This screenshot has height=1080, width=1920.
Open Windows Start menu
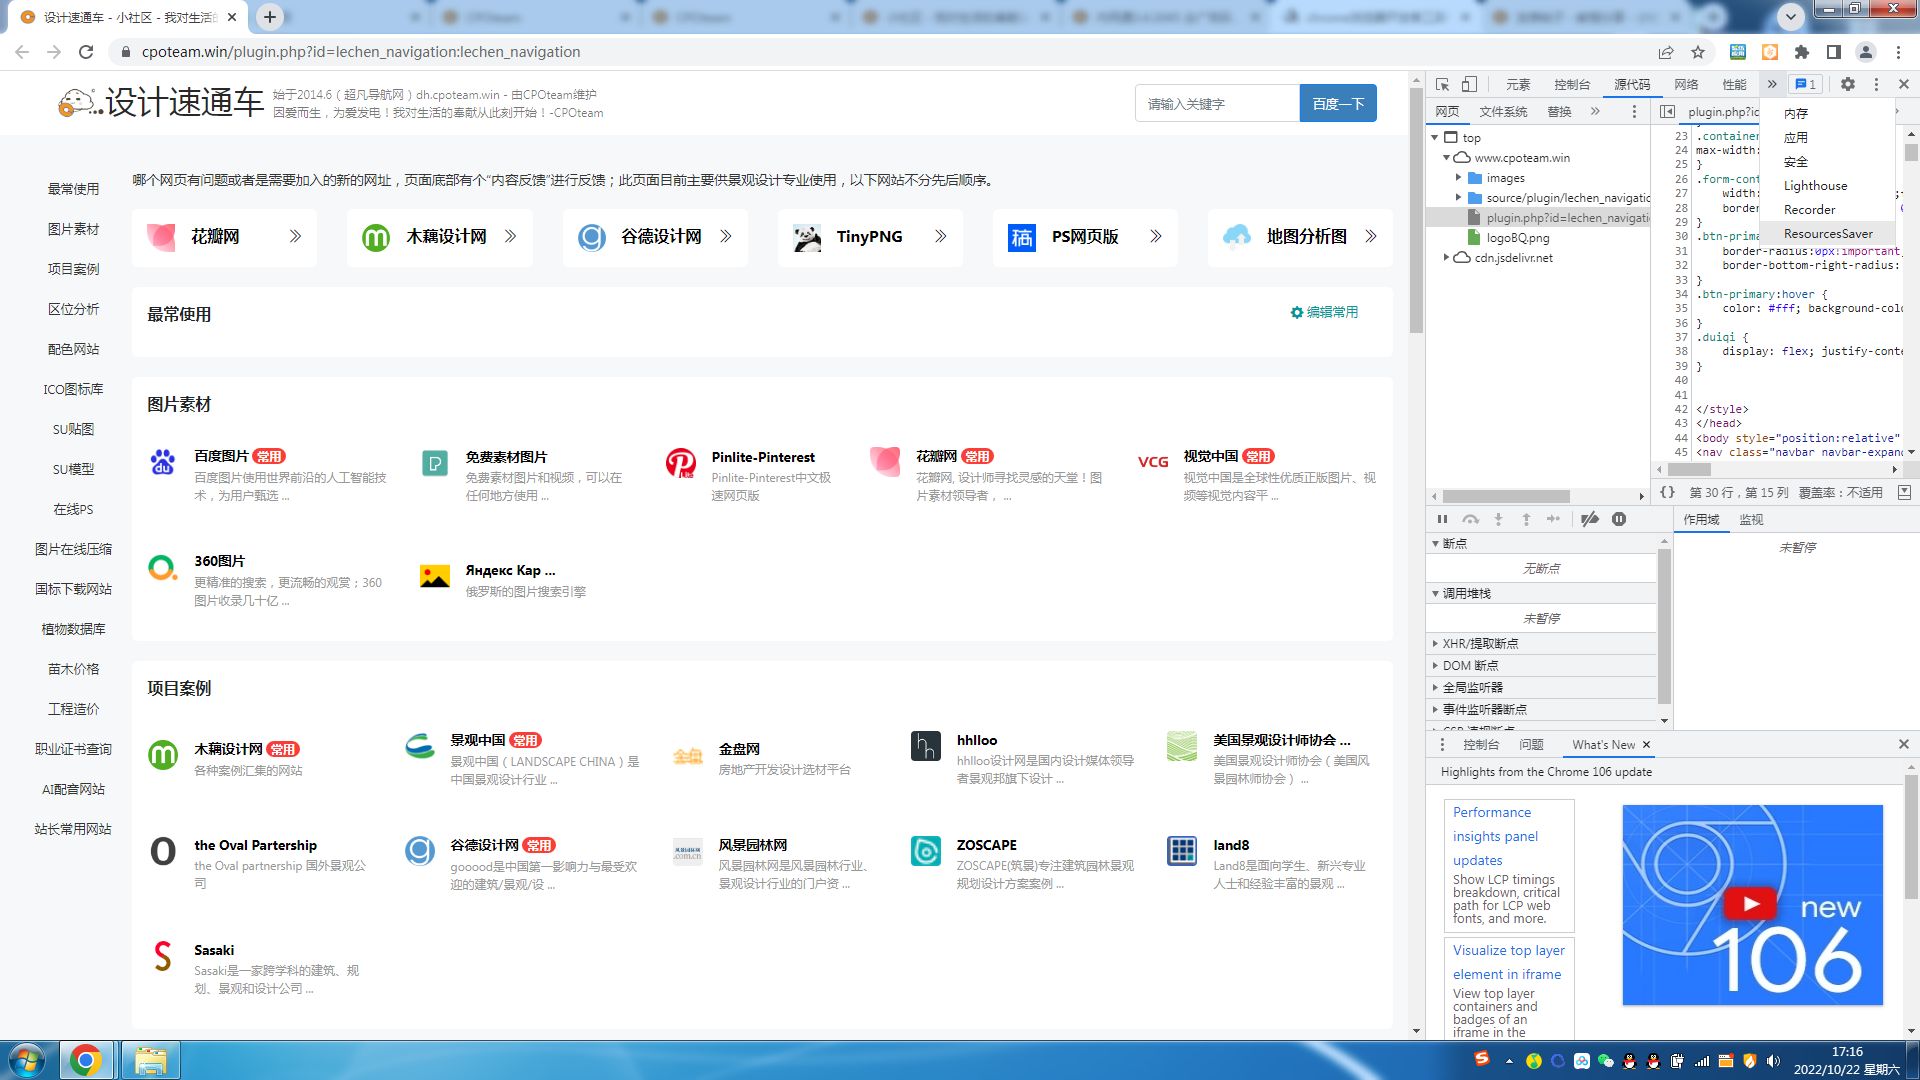pos(26,1060)
